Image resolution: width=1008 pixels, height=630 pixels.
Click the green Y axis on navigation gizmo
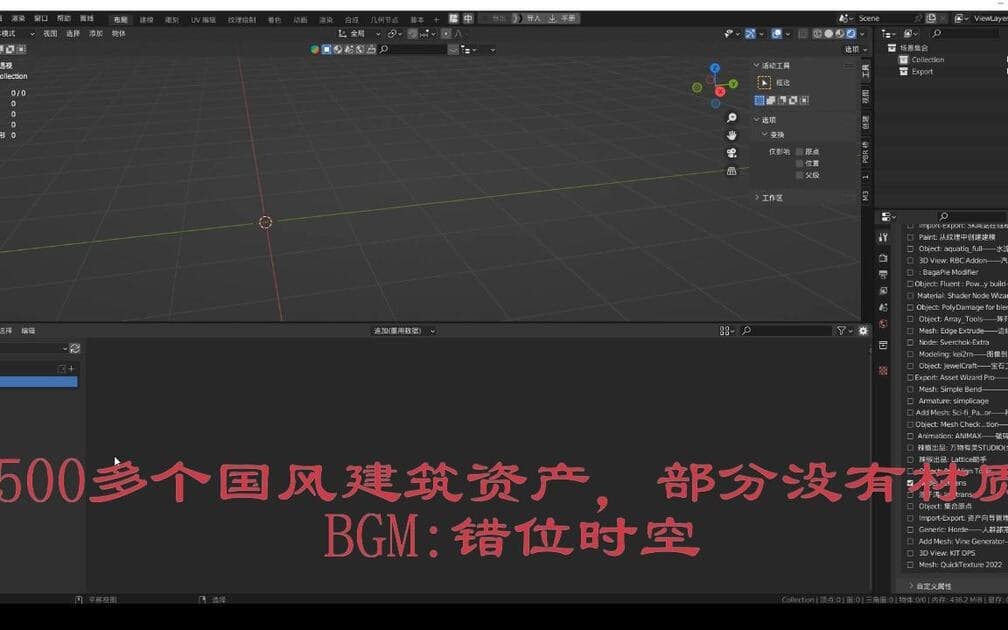point(734,84)
